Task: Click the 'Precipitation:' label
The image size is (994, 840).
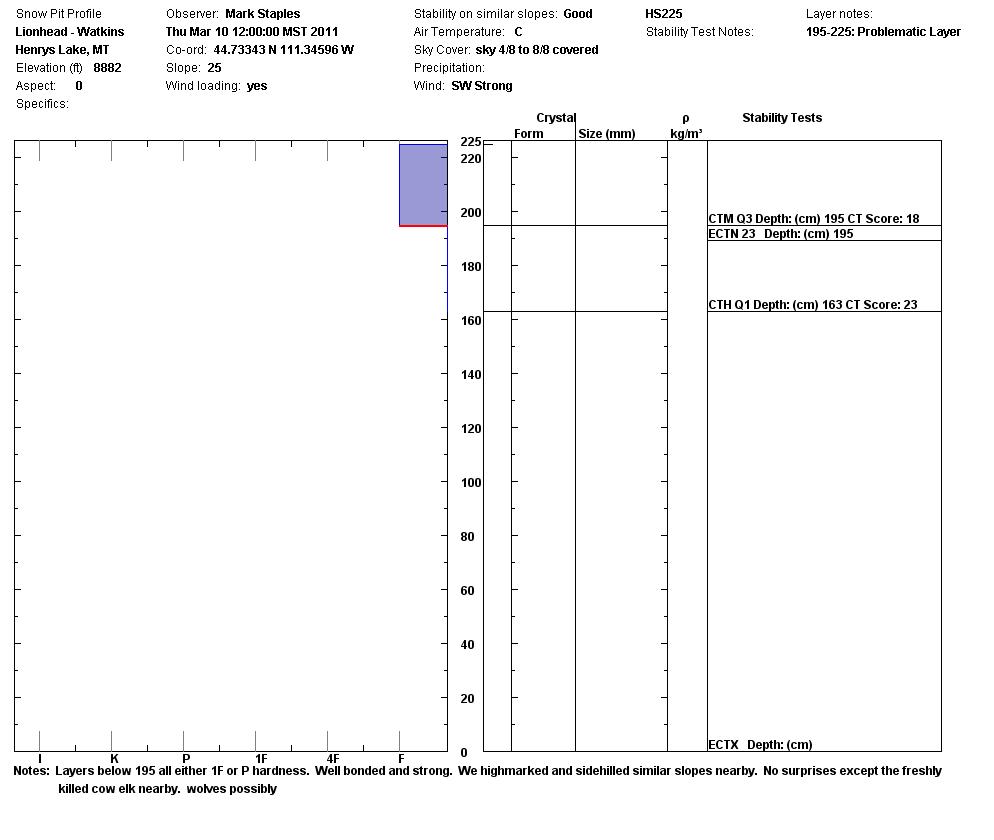Action: click(x=449, y=68)
